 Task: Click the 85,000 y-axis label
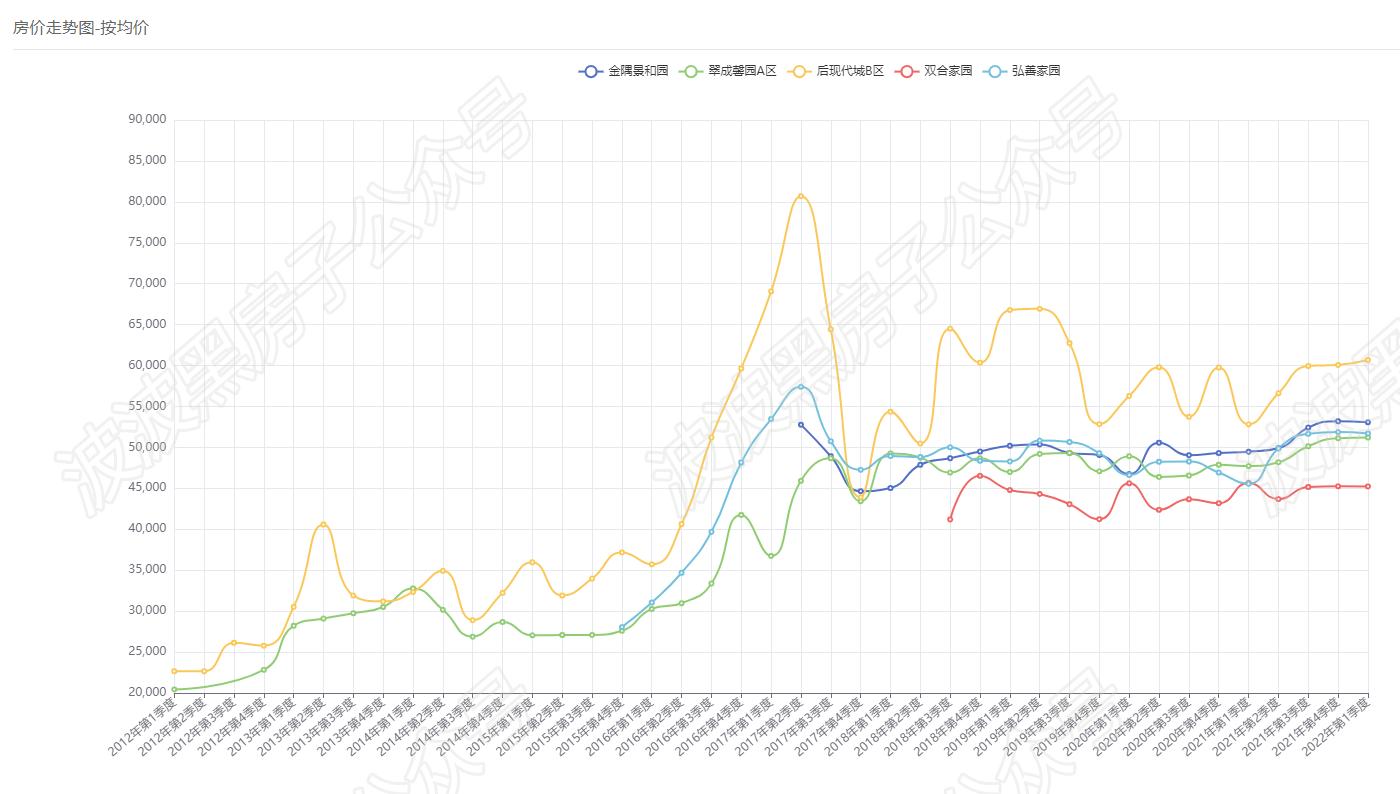pyautogui.click(x=147, y=161)
